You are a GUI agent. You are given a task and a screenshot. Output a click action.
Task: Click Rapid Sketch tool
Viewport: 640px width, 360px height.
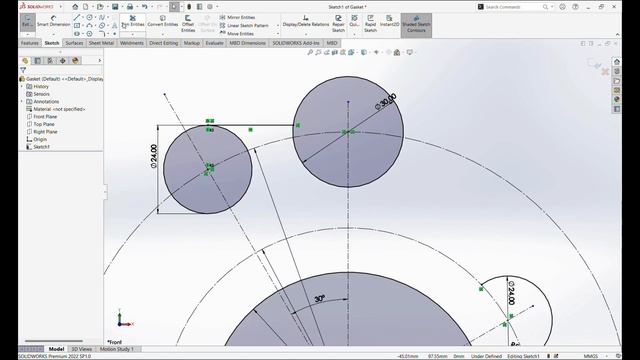click(370, 23)
